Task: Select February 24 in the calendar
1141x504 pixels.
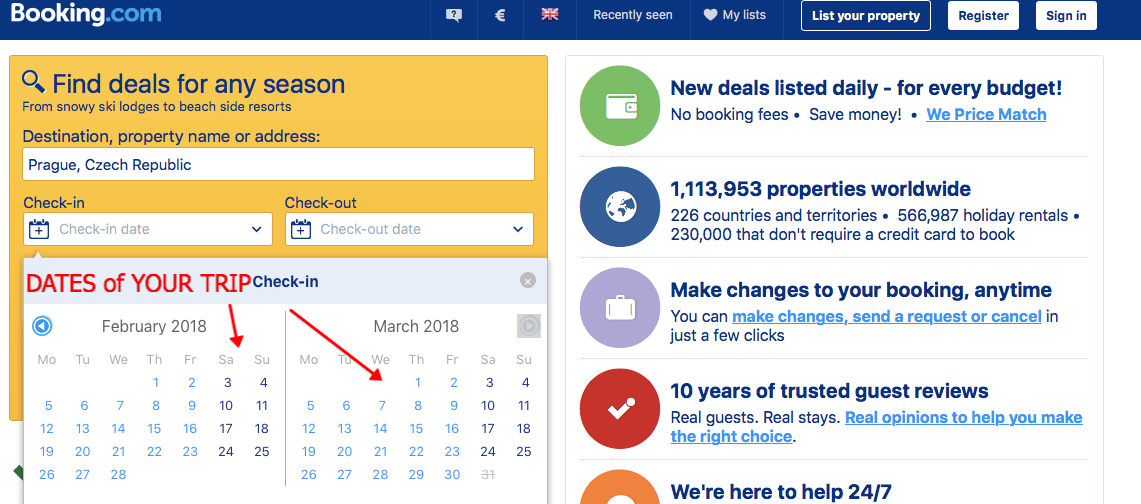Action: (x=226, y=452)
